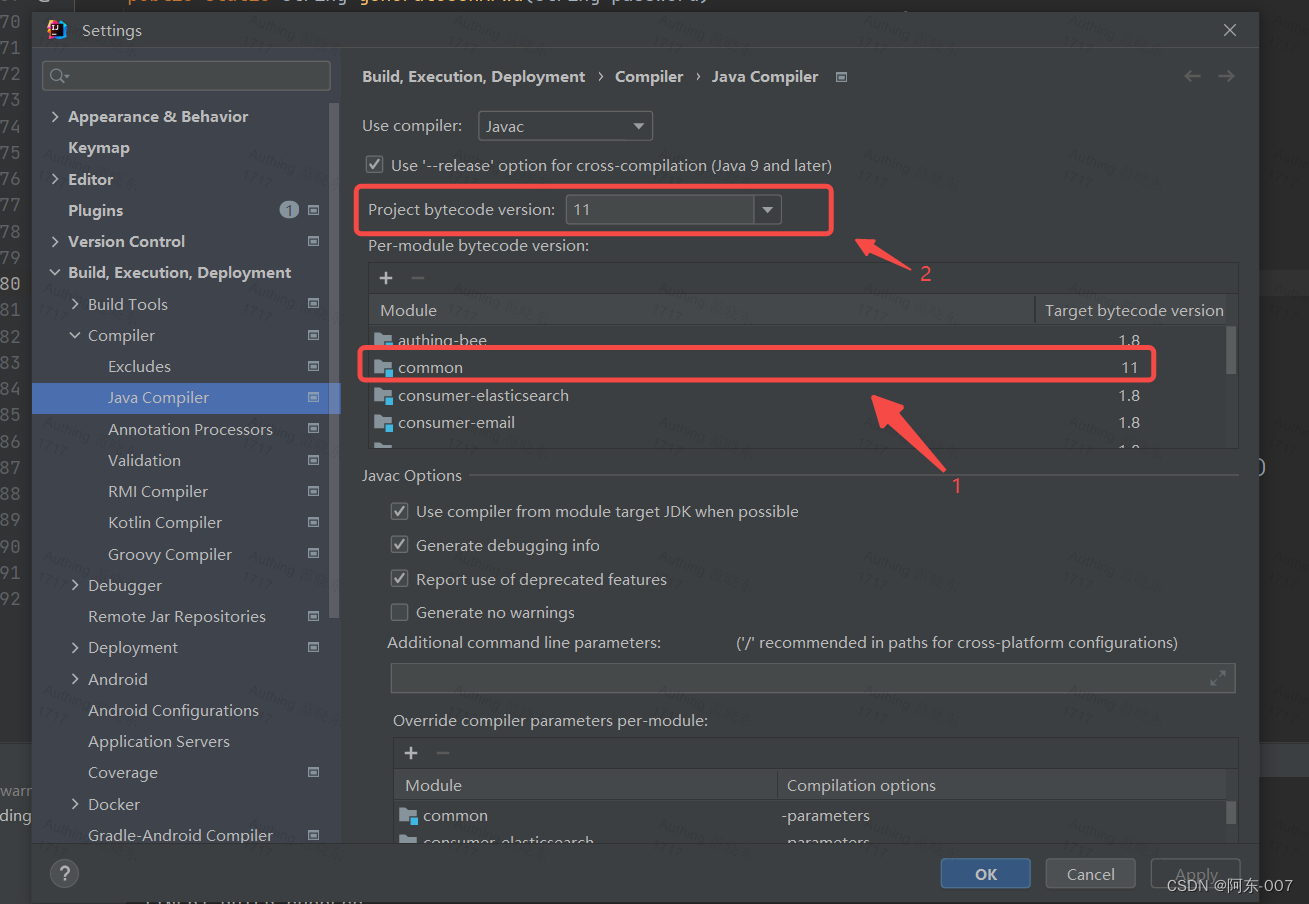The height and width of the screenshot is (904, 1309).
Task: Click Build, Execution, Deployment breadcrumb
Action: coord(474,76)
